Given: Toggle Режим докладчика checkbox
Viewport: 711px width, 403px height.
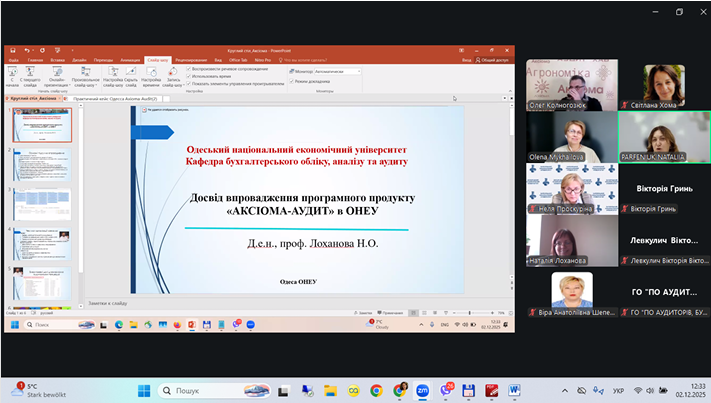Looking at the screenshot, I should tap(292, 81).
